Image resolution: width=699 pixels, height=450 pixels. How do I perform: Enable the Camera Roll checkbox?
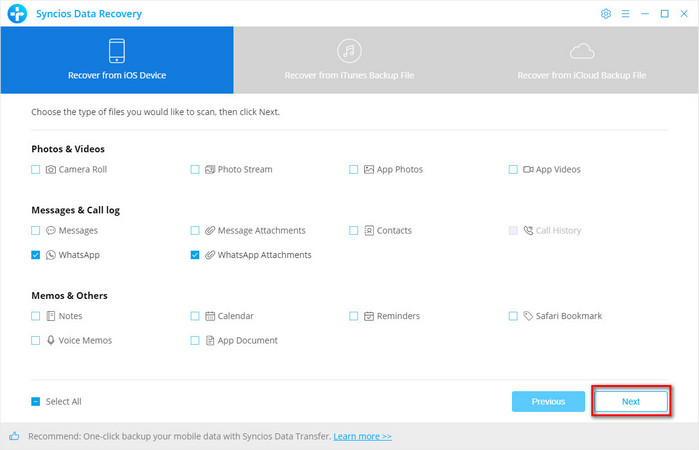click(36, 169)
